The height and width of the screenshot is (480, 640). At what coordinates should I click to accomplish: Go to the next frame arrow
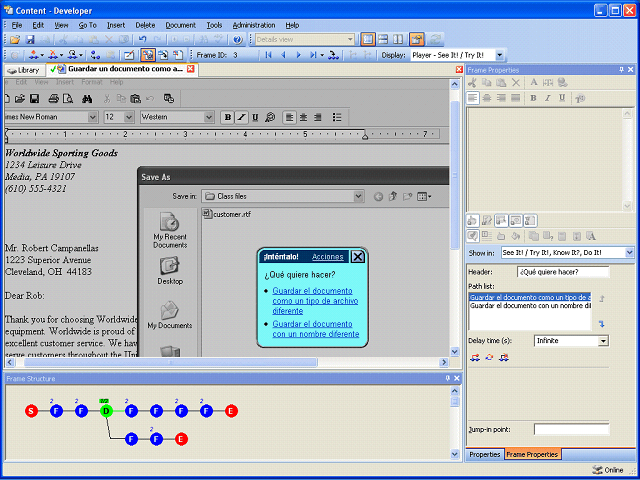[298, 55]
